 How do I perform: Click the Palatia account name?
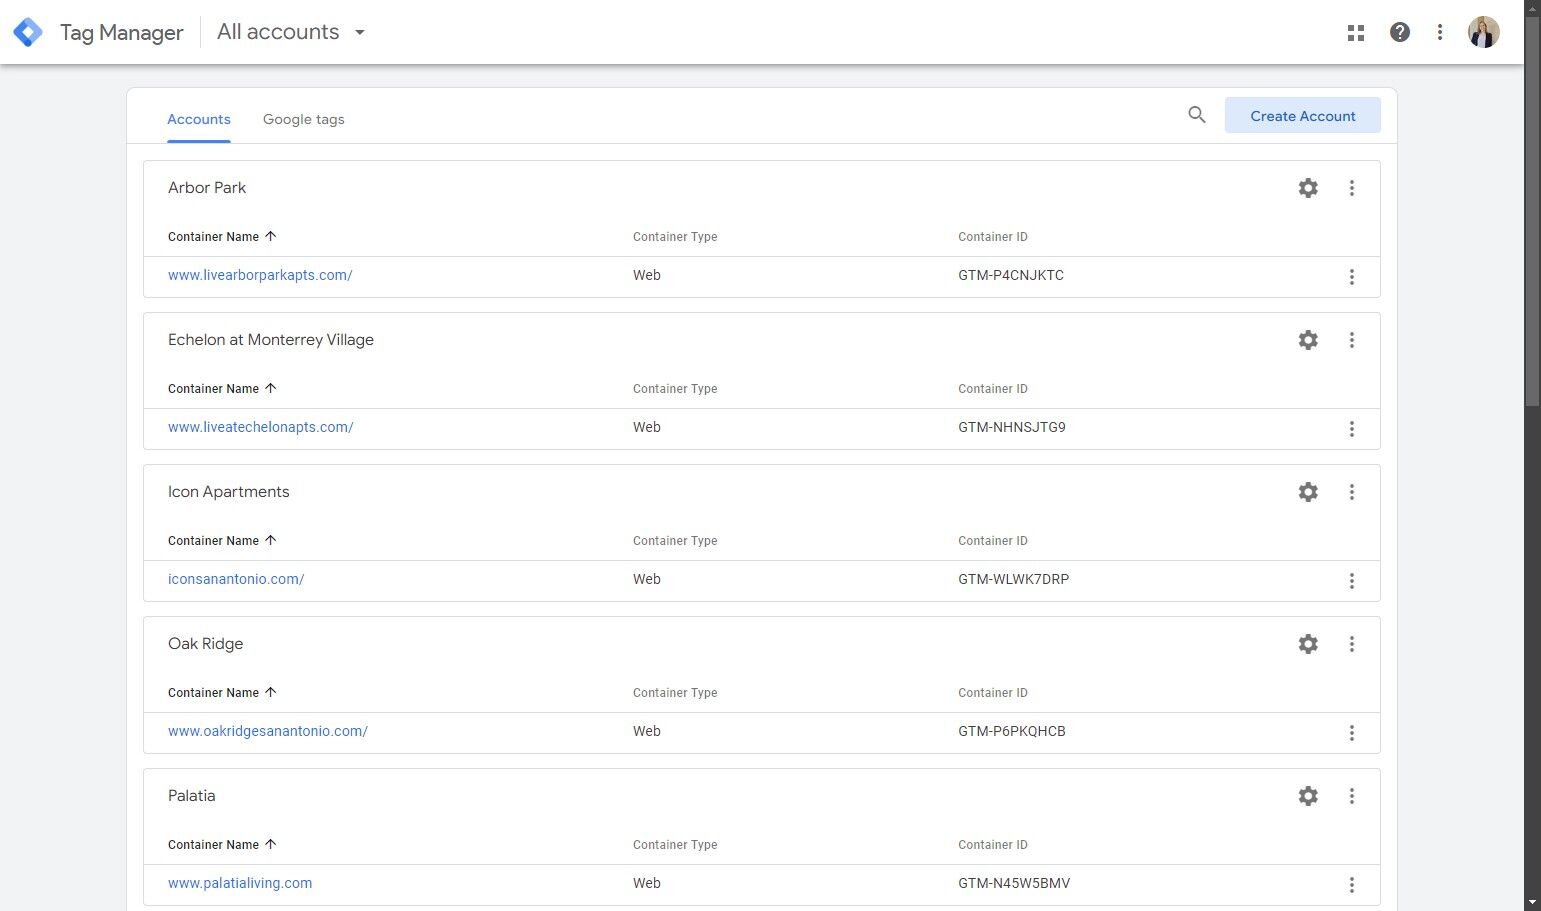click(x=192, y=796)
